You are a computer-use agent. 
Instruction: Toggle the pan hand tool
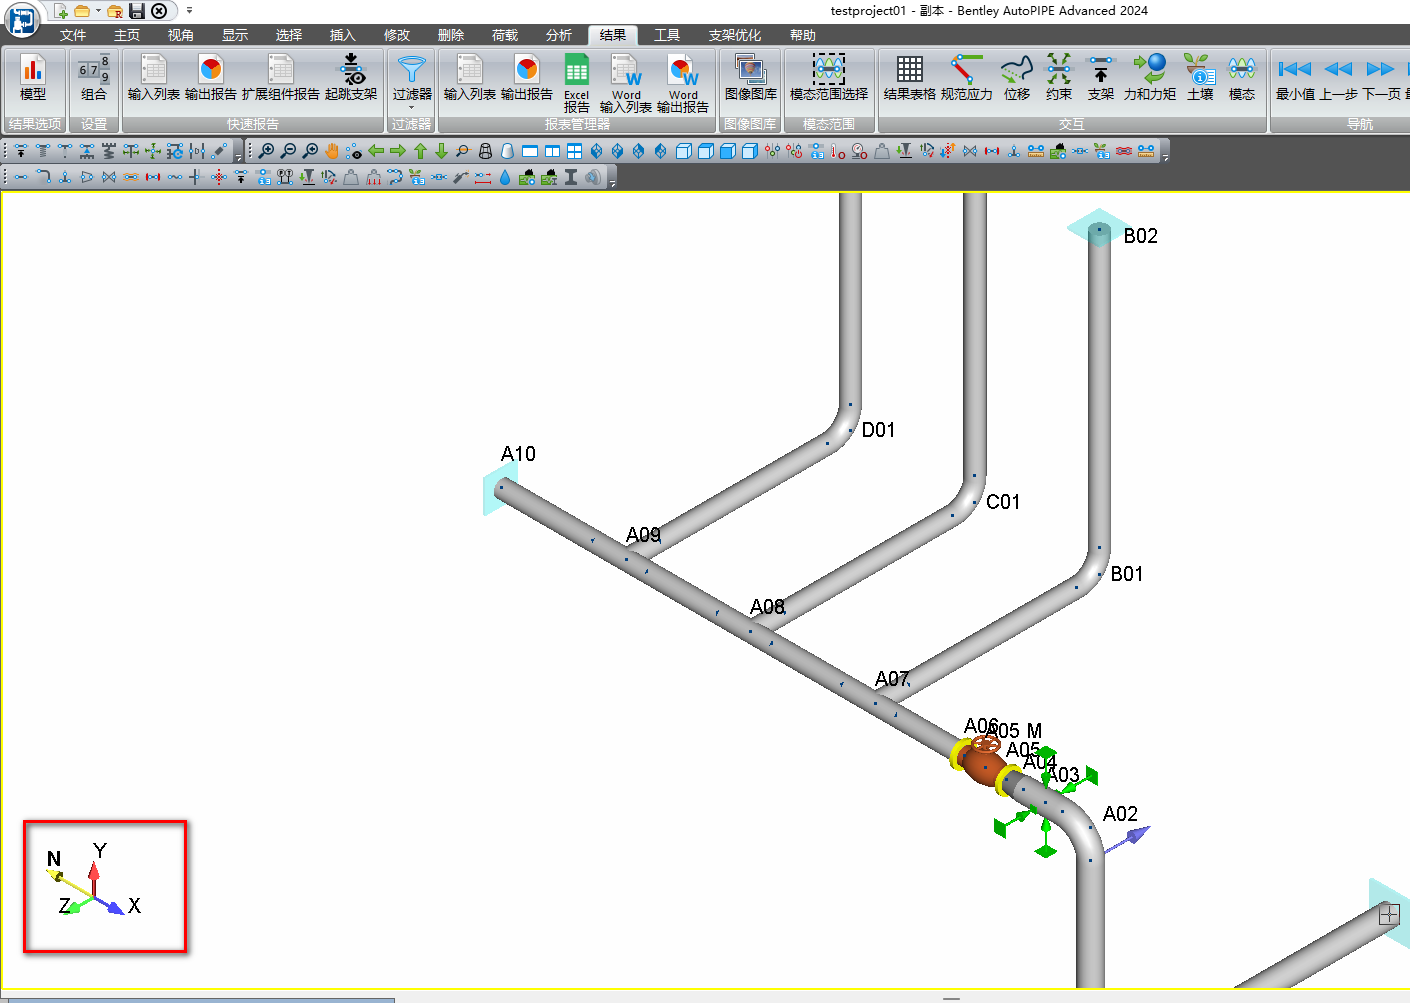[332, 151]
